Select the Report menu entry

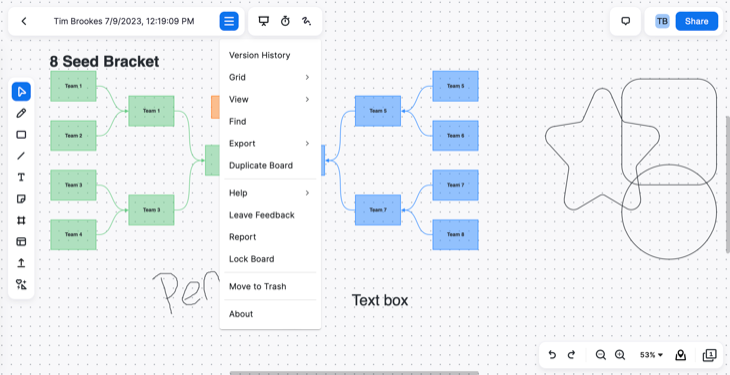(270, 237)
